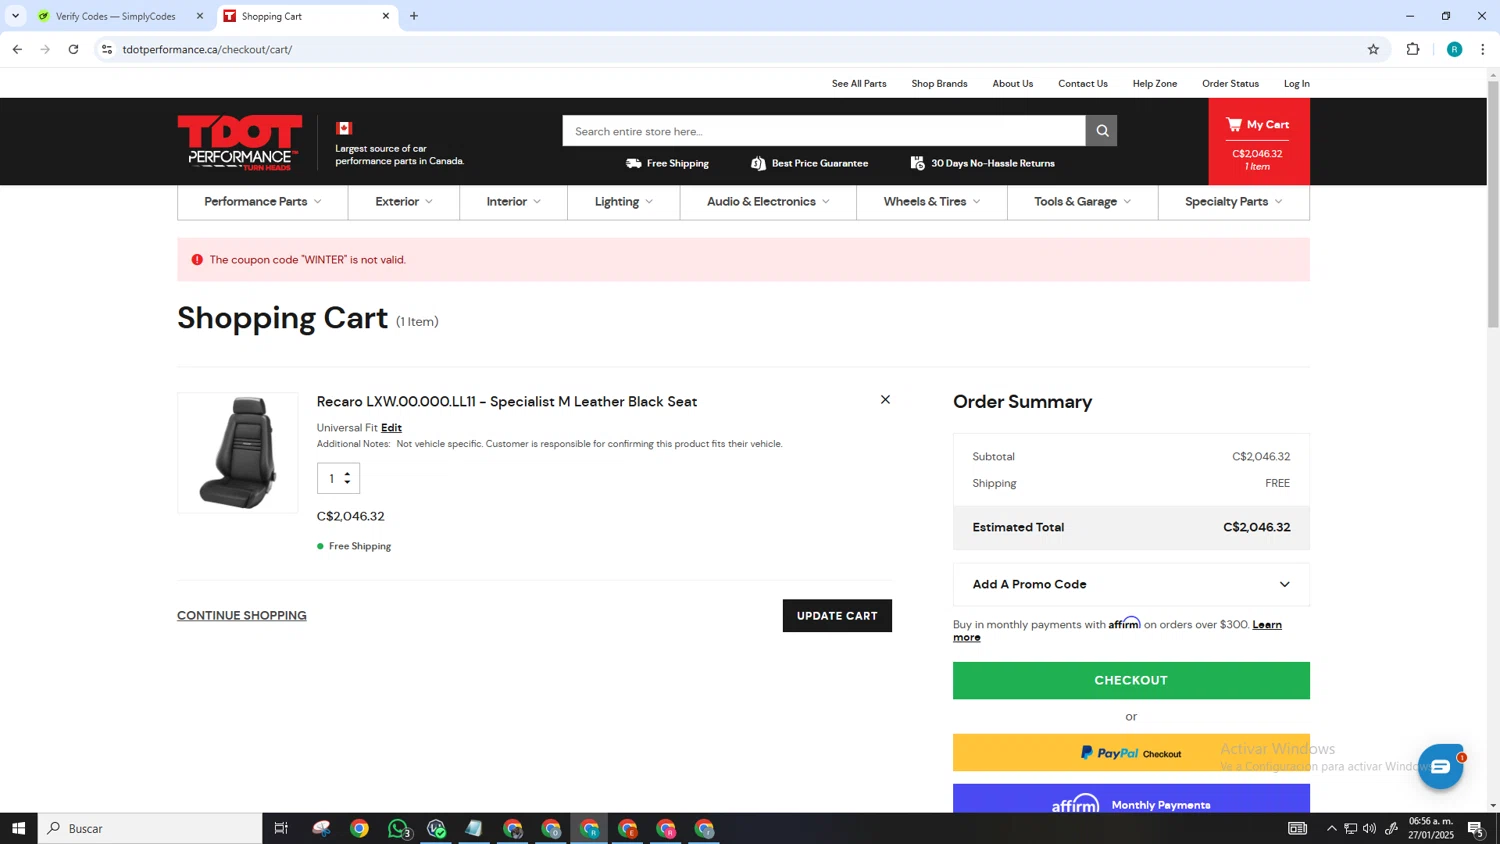Open See All Parts link

859,84
